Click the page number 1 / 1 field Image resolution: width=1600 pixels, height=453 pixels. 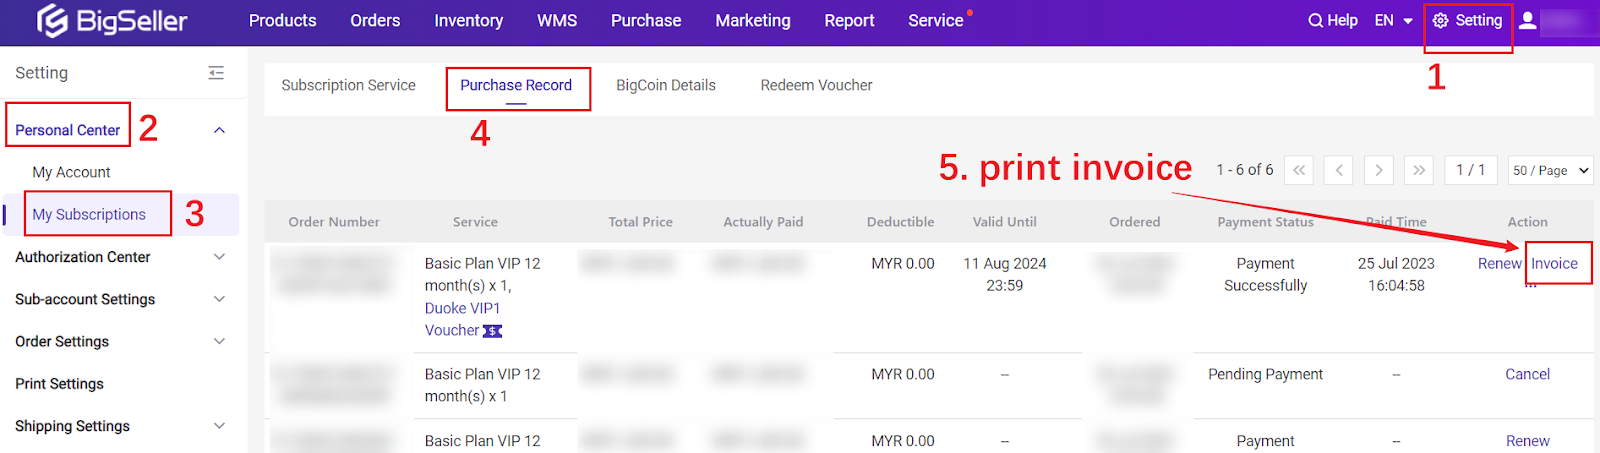pos(1470,170)
